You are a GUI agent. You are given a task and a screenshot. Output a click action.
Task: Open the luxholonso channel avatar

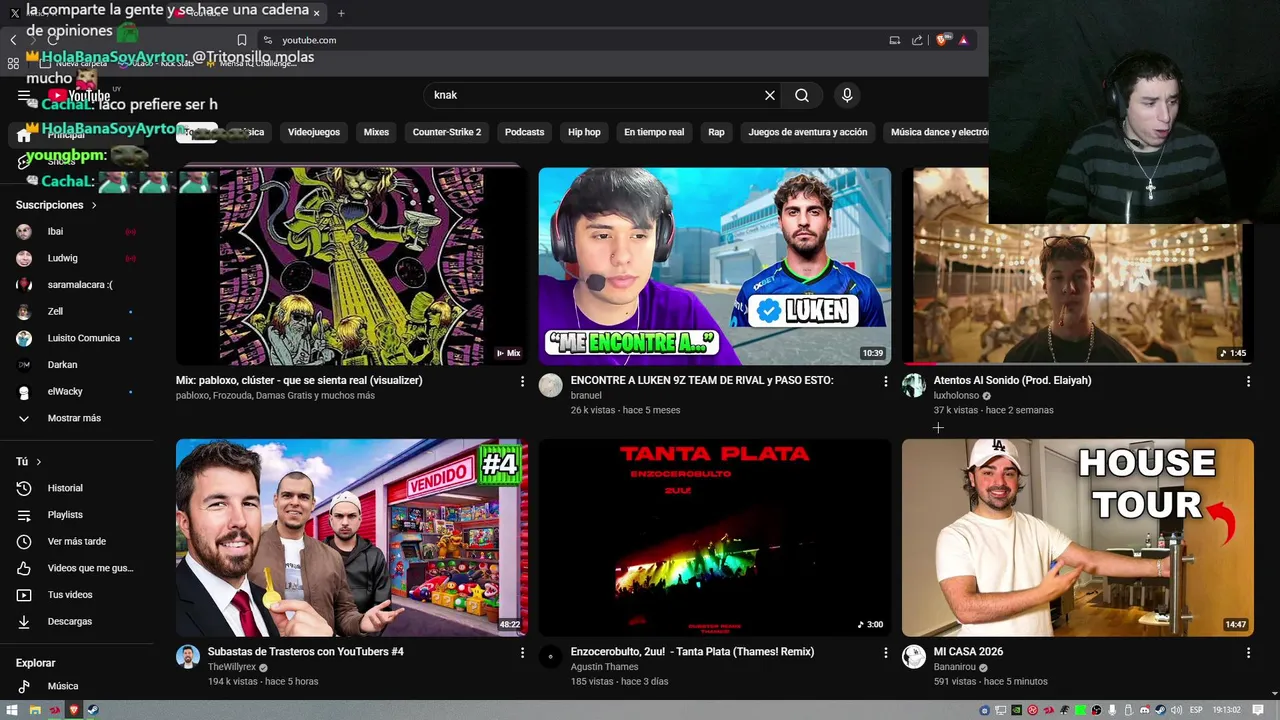914,386
